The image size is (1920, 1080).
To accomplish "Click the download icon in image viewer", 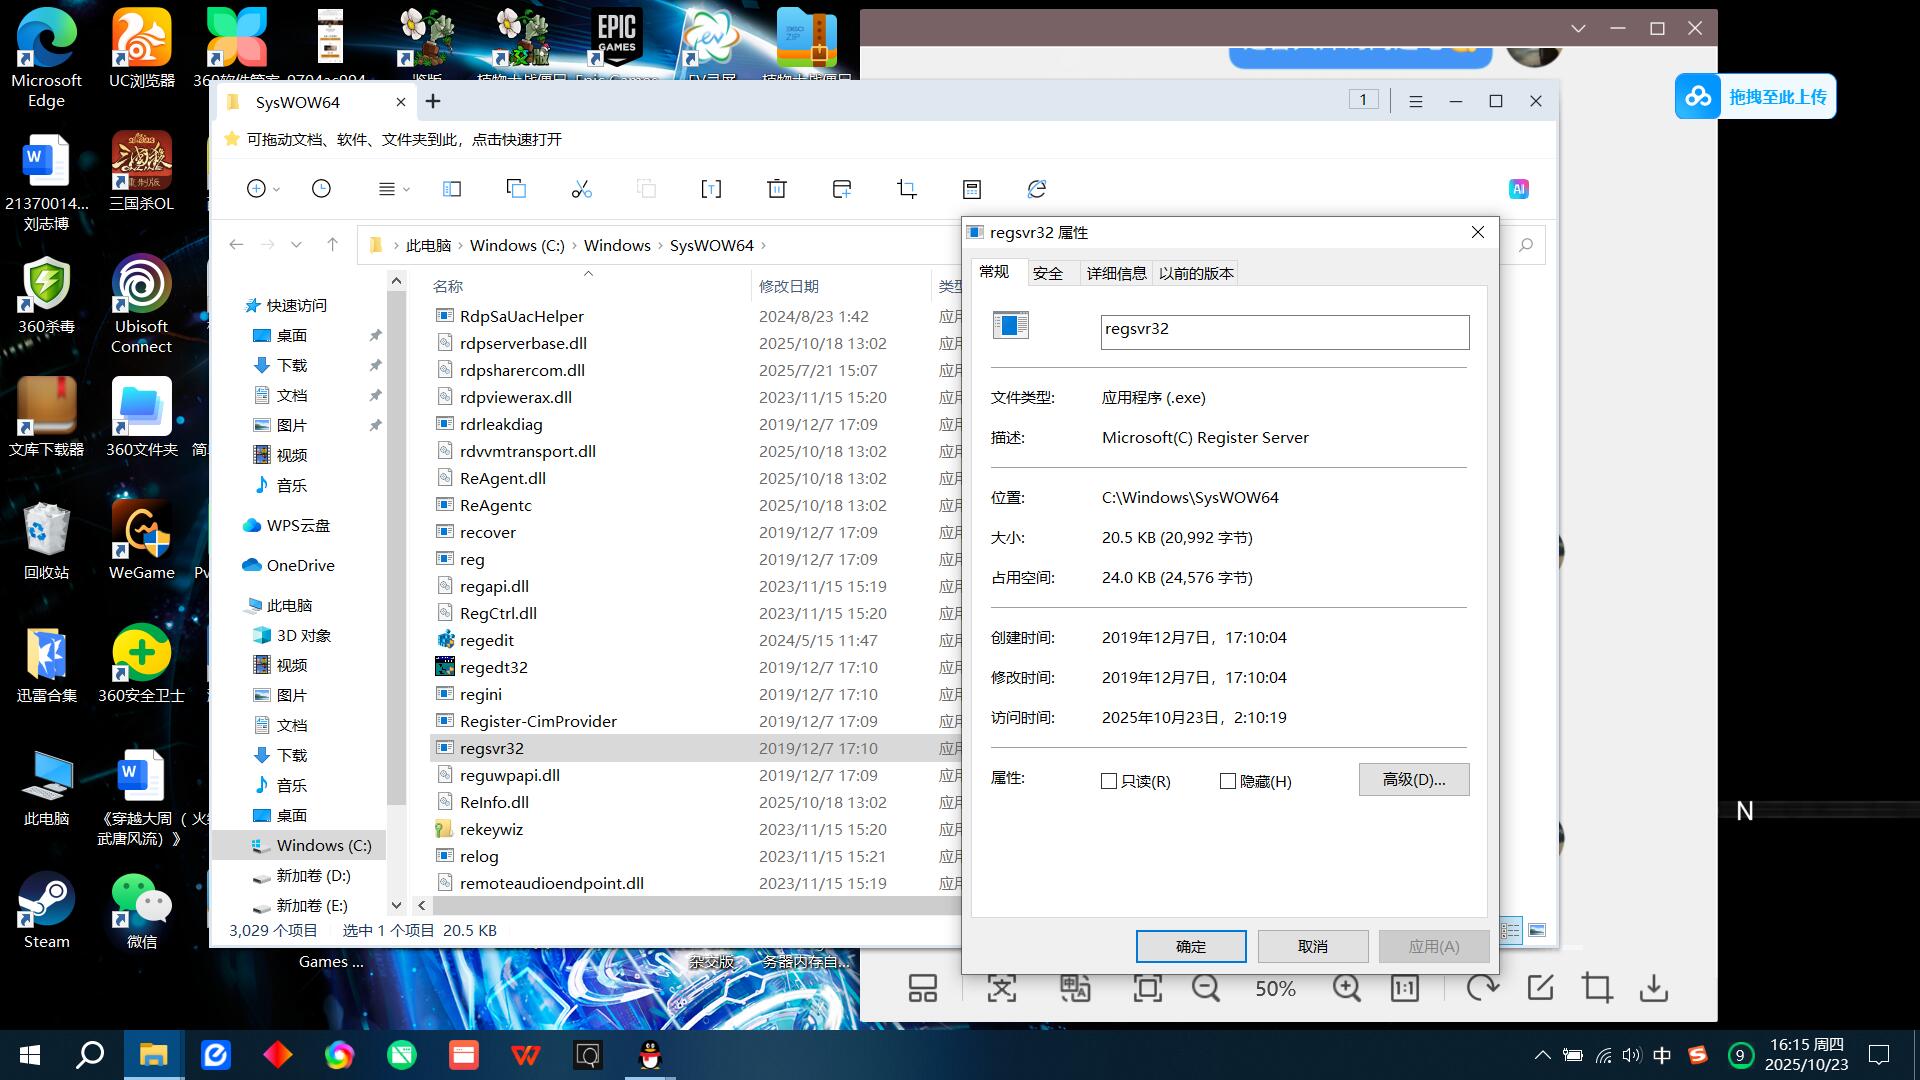I will click(1654, 988).
